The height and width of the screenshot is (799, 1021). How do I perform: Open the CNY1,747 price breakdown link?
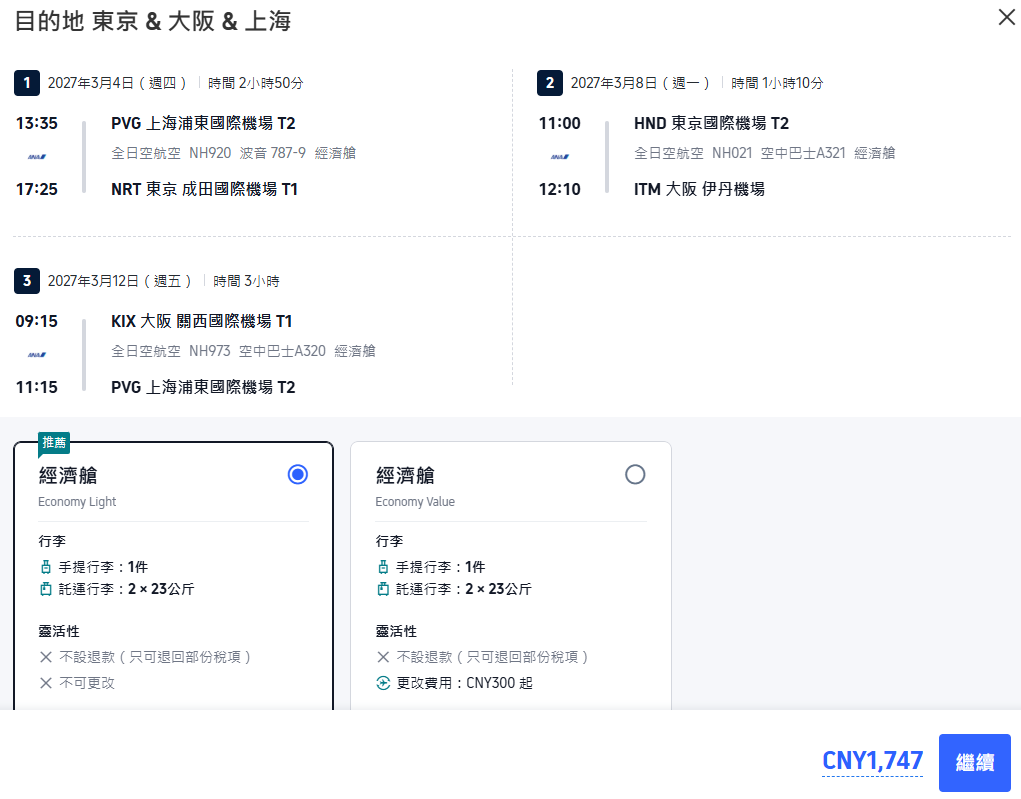tap(872, 762)
